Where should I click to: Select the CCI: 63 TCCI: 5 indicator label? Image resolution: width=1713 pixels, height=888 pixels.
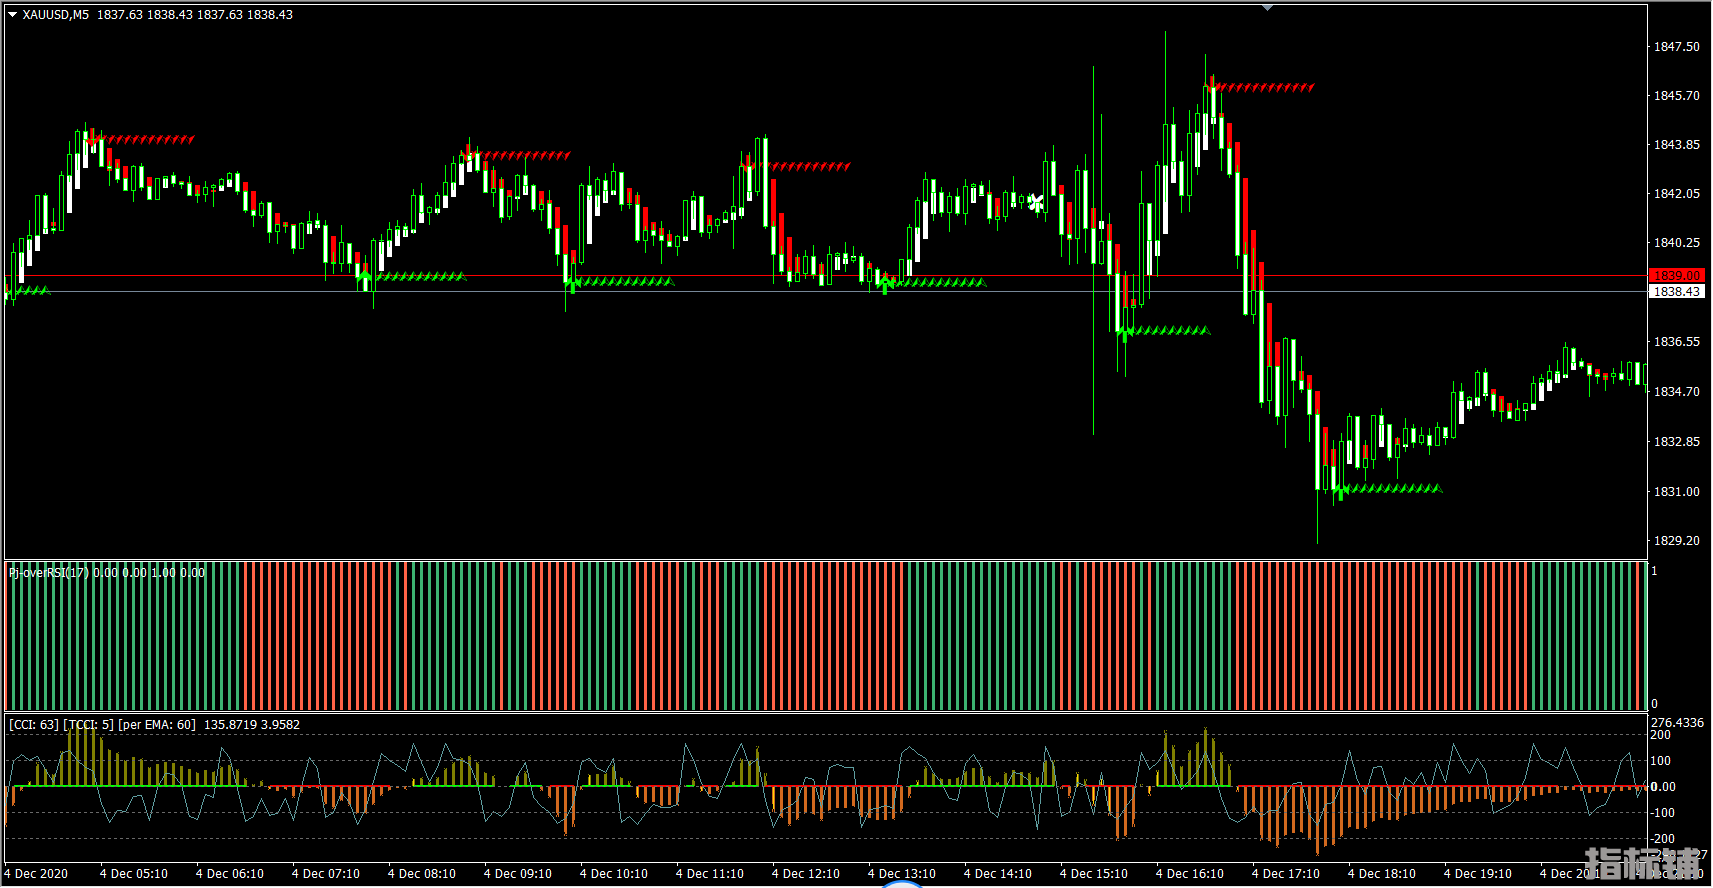[x=103, y=725]
